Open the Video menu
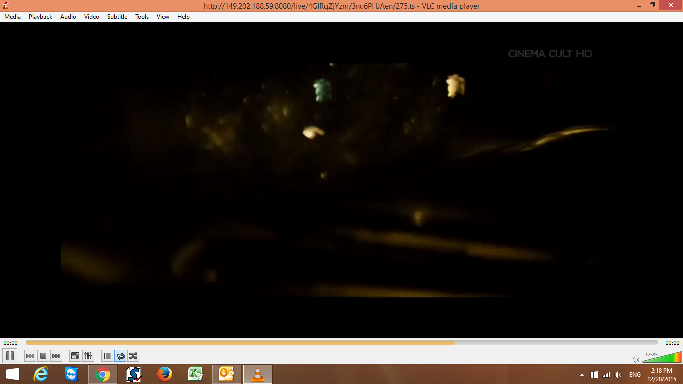 (x=91, y=17)
